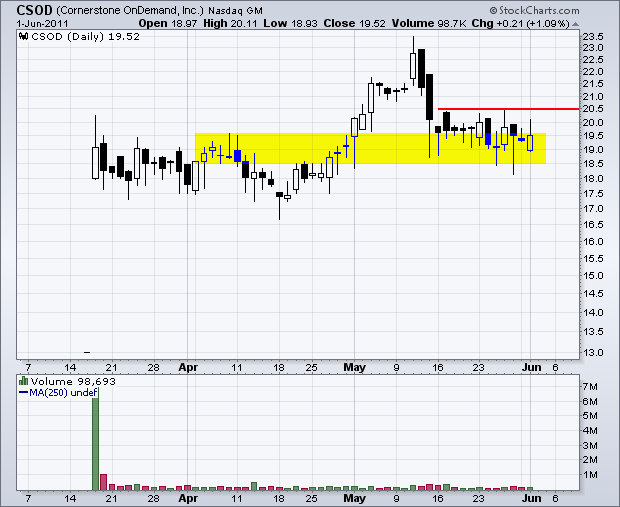620x507 pixels.
Task: Click the 21 date label under the price chart
Action: (112, 367)
